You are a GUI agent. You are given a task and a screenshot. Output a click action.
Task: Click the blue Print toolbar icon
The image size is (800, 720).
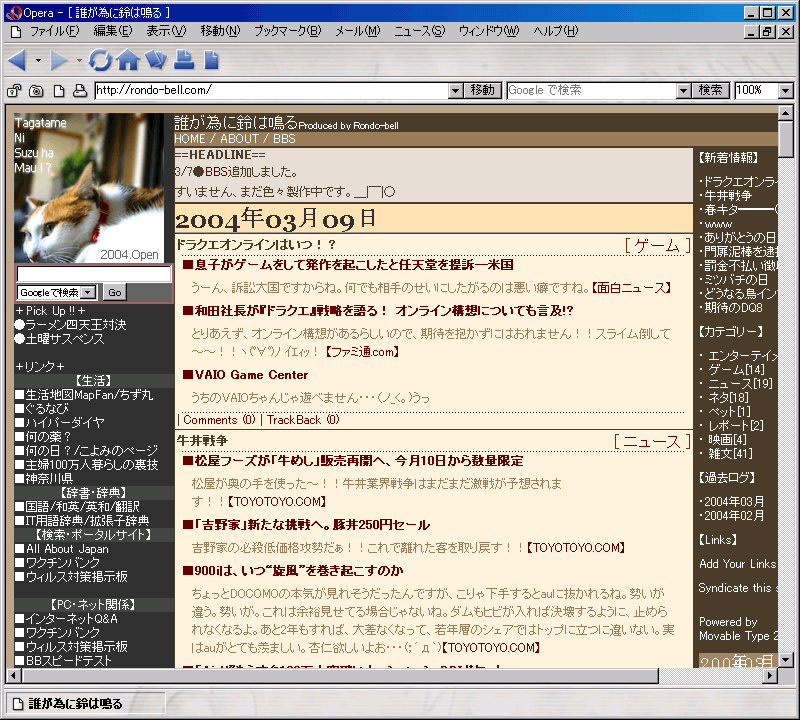point(184,60)
